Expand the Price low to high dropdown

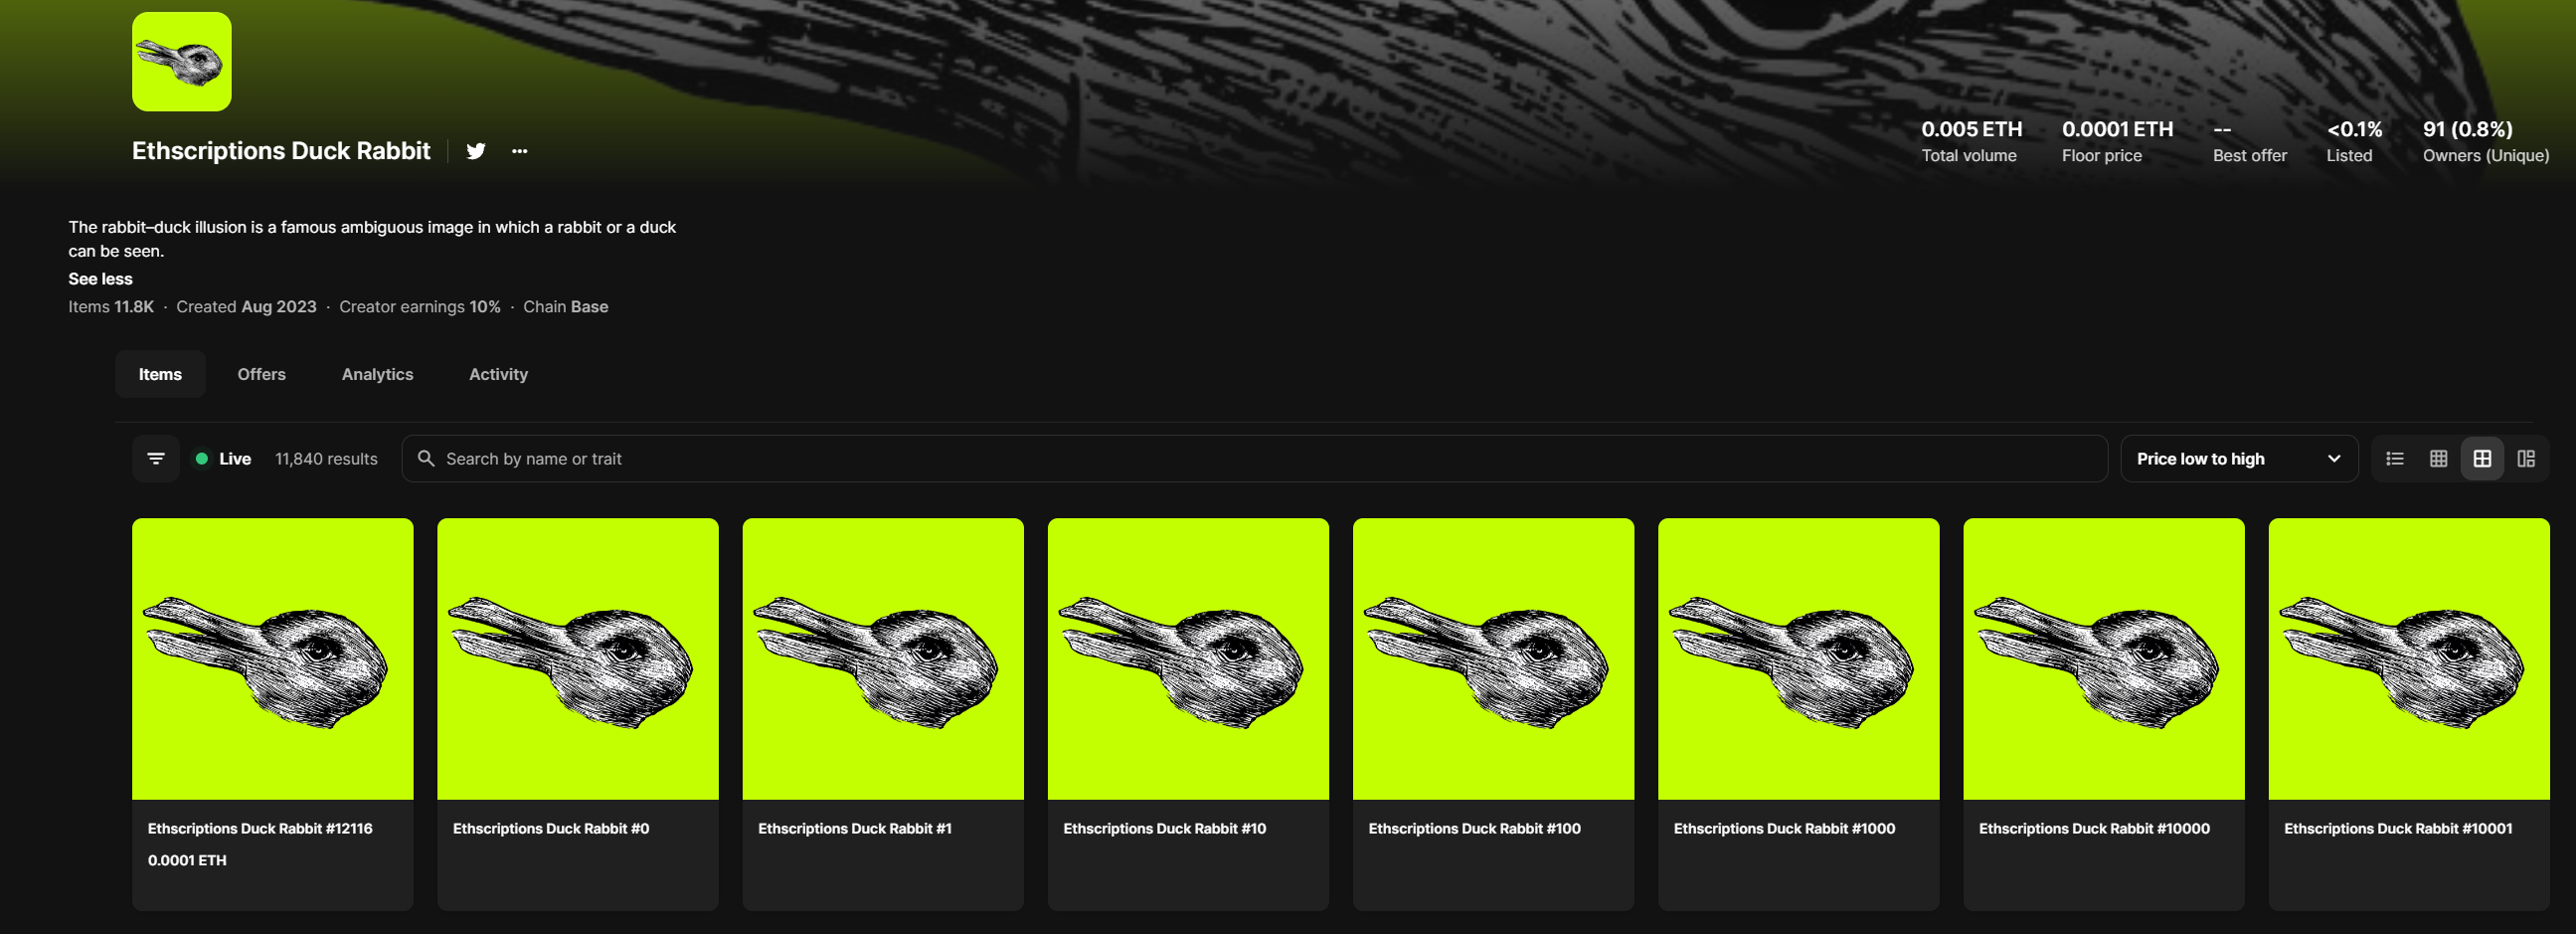(2238, 459)
